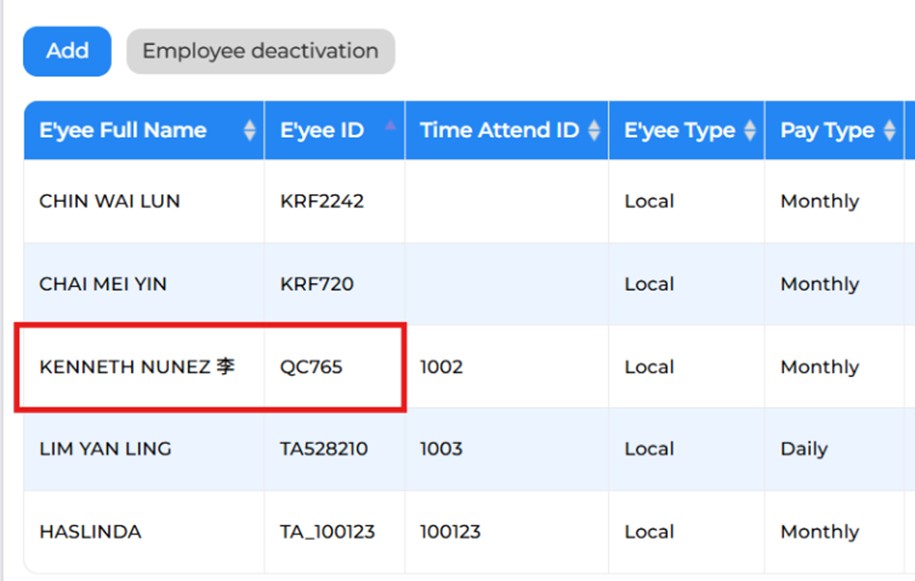Toggle E'yee ID sort arrow
Image resolution: width=915 pixels, height=581 pixels.
[390, 125]
